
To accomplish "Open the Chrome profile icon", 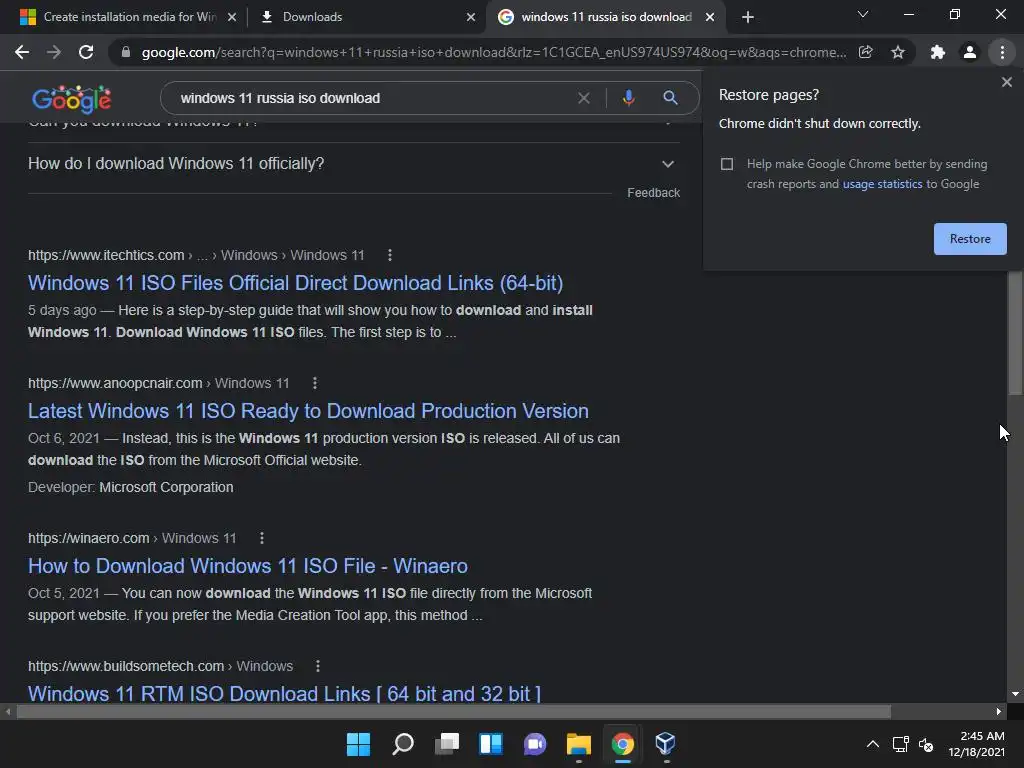I will pos(970,52).
